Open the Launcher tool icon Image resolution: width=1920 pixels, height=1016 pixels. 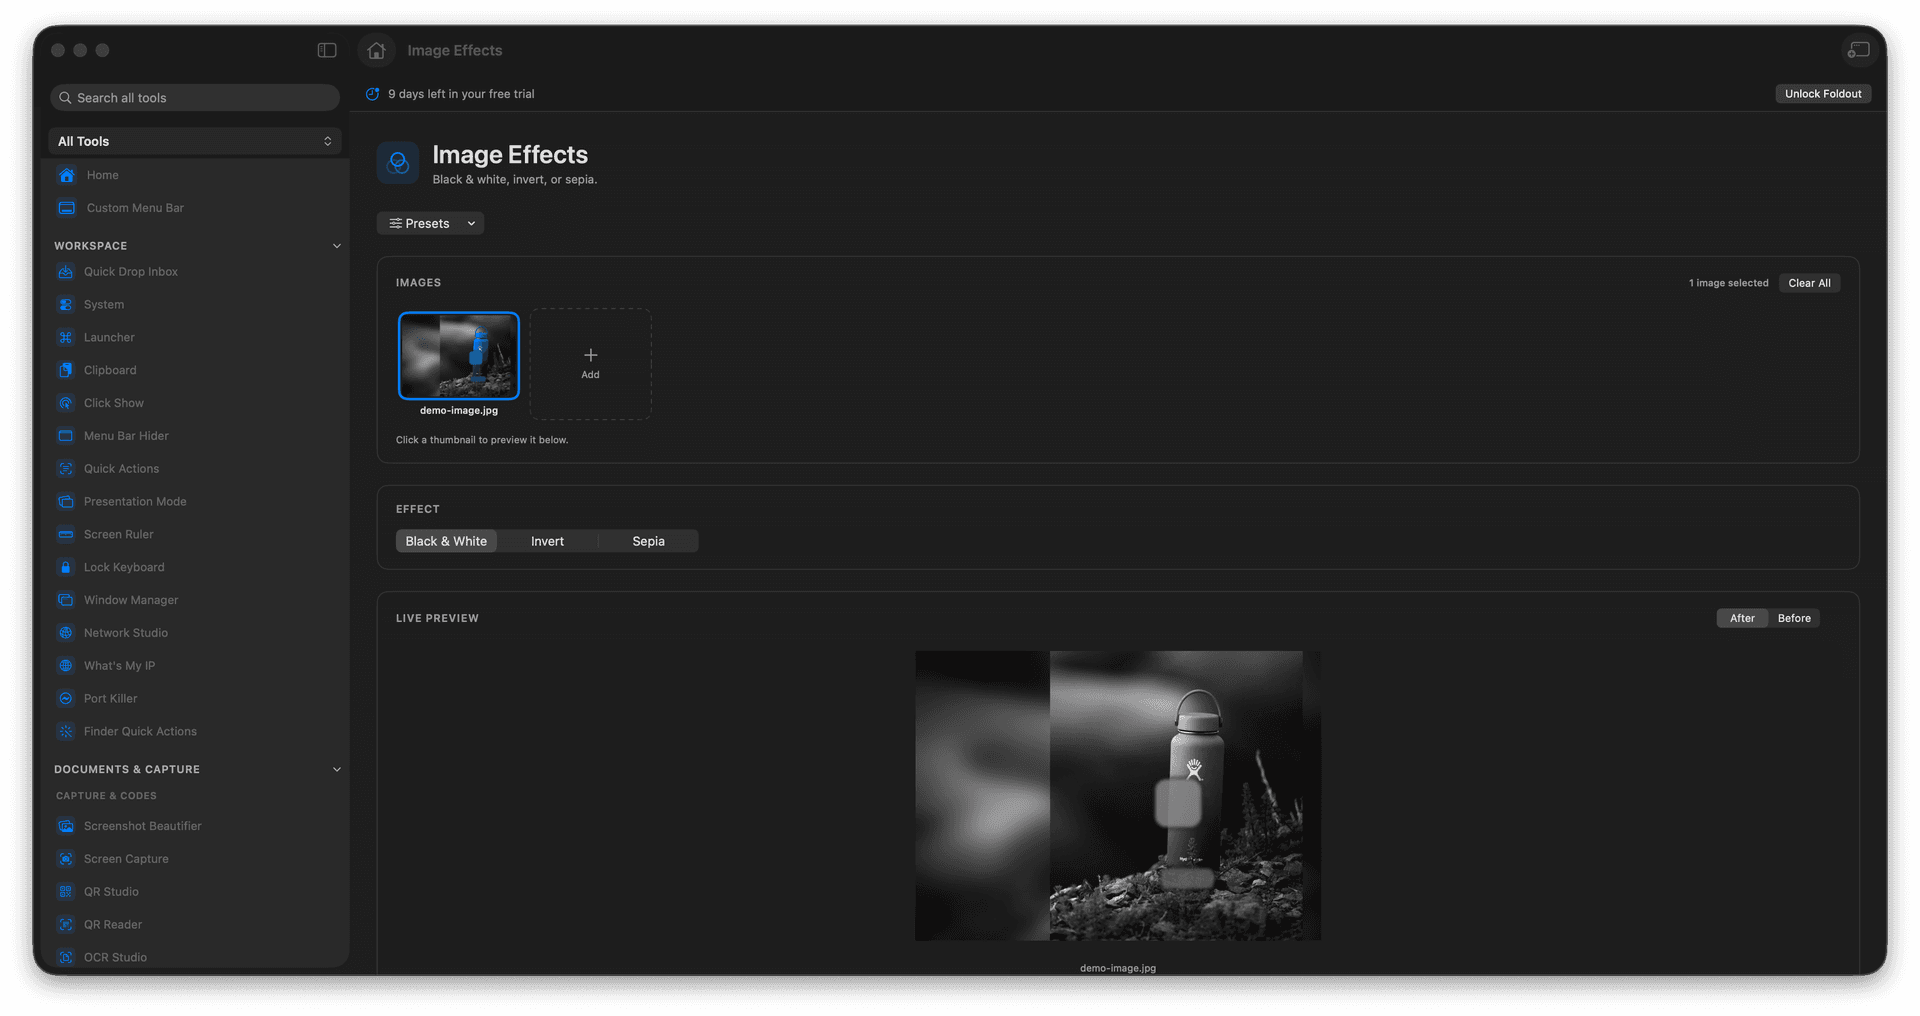point(66,338)
